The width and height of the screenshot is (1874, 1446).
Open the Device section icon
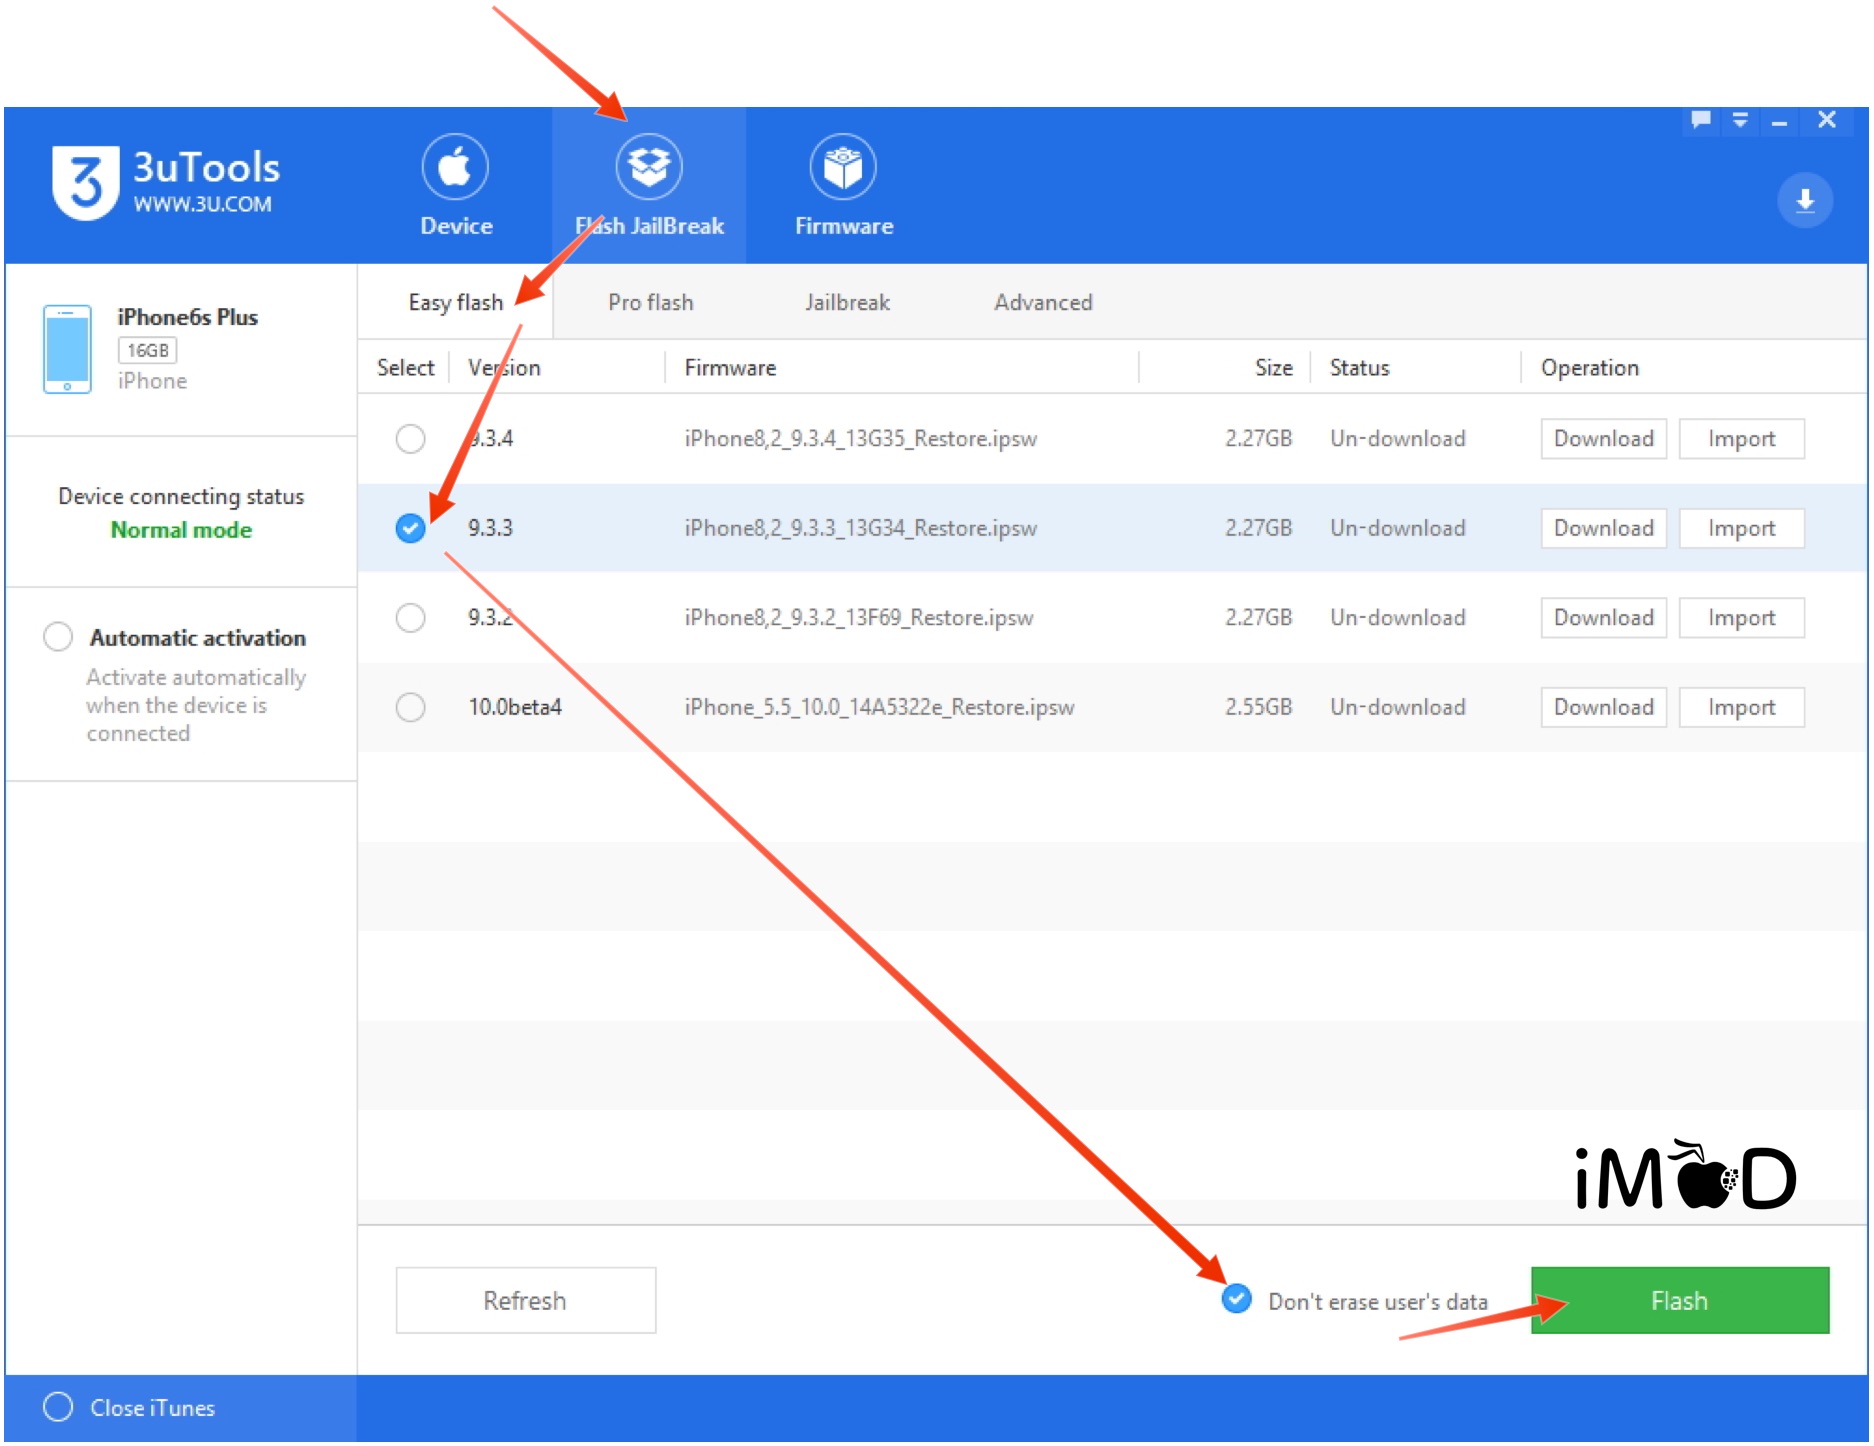click(455, 167)
